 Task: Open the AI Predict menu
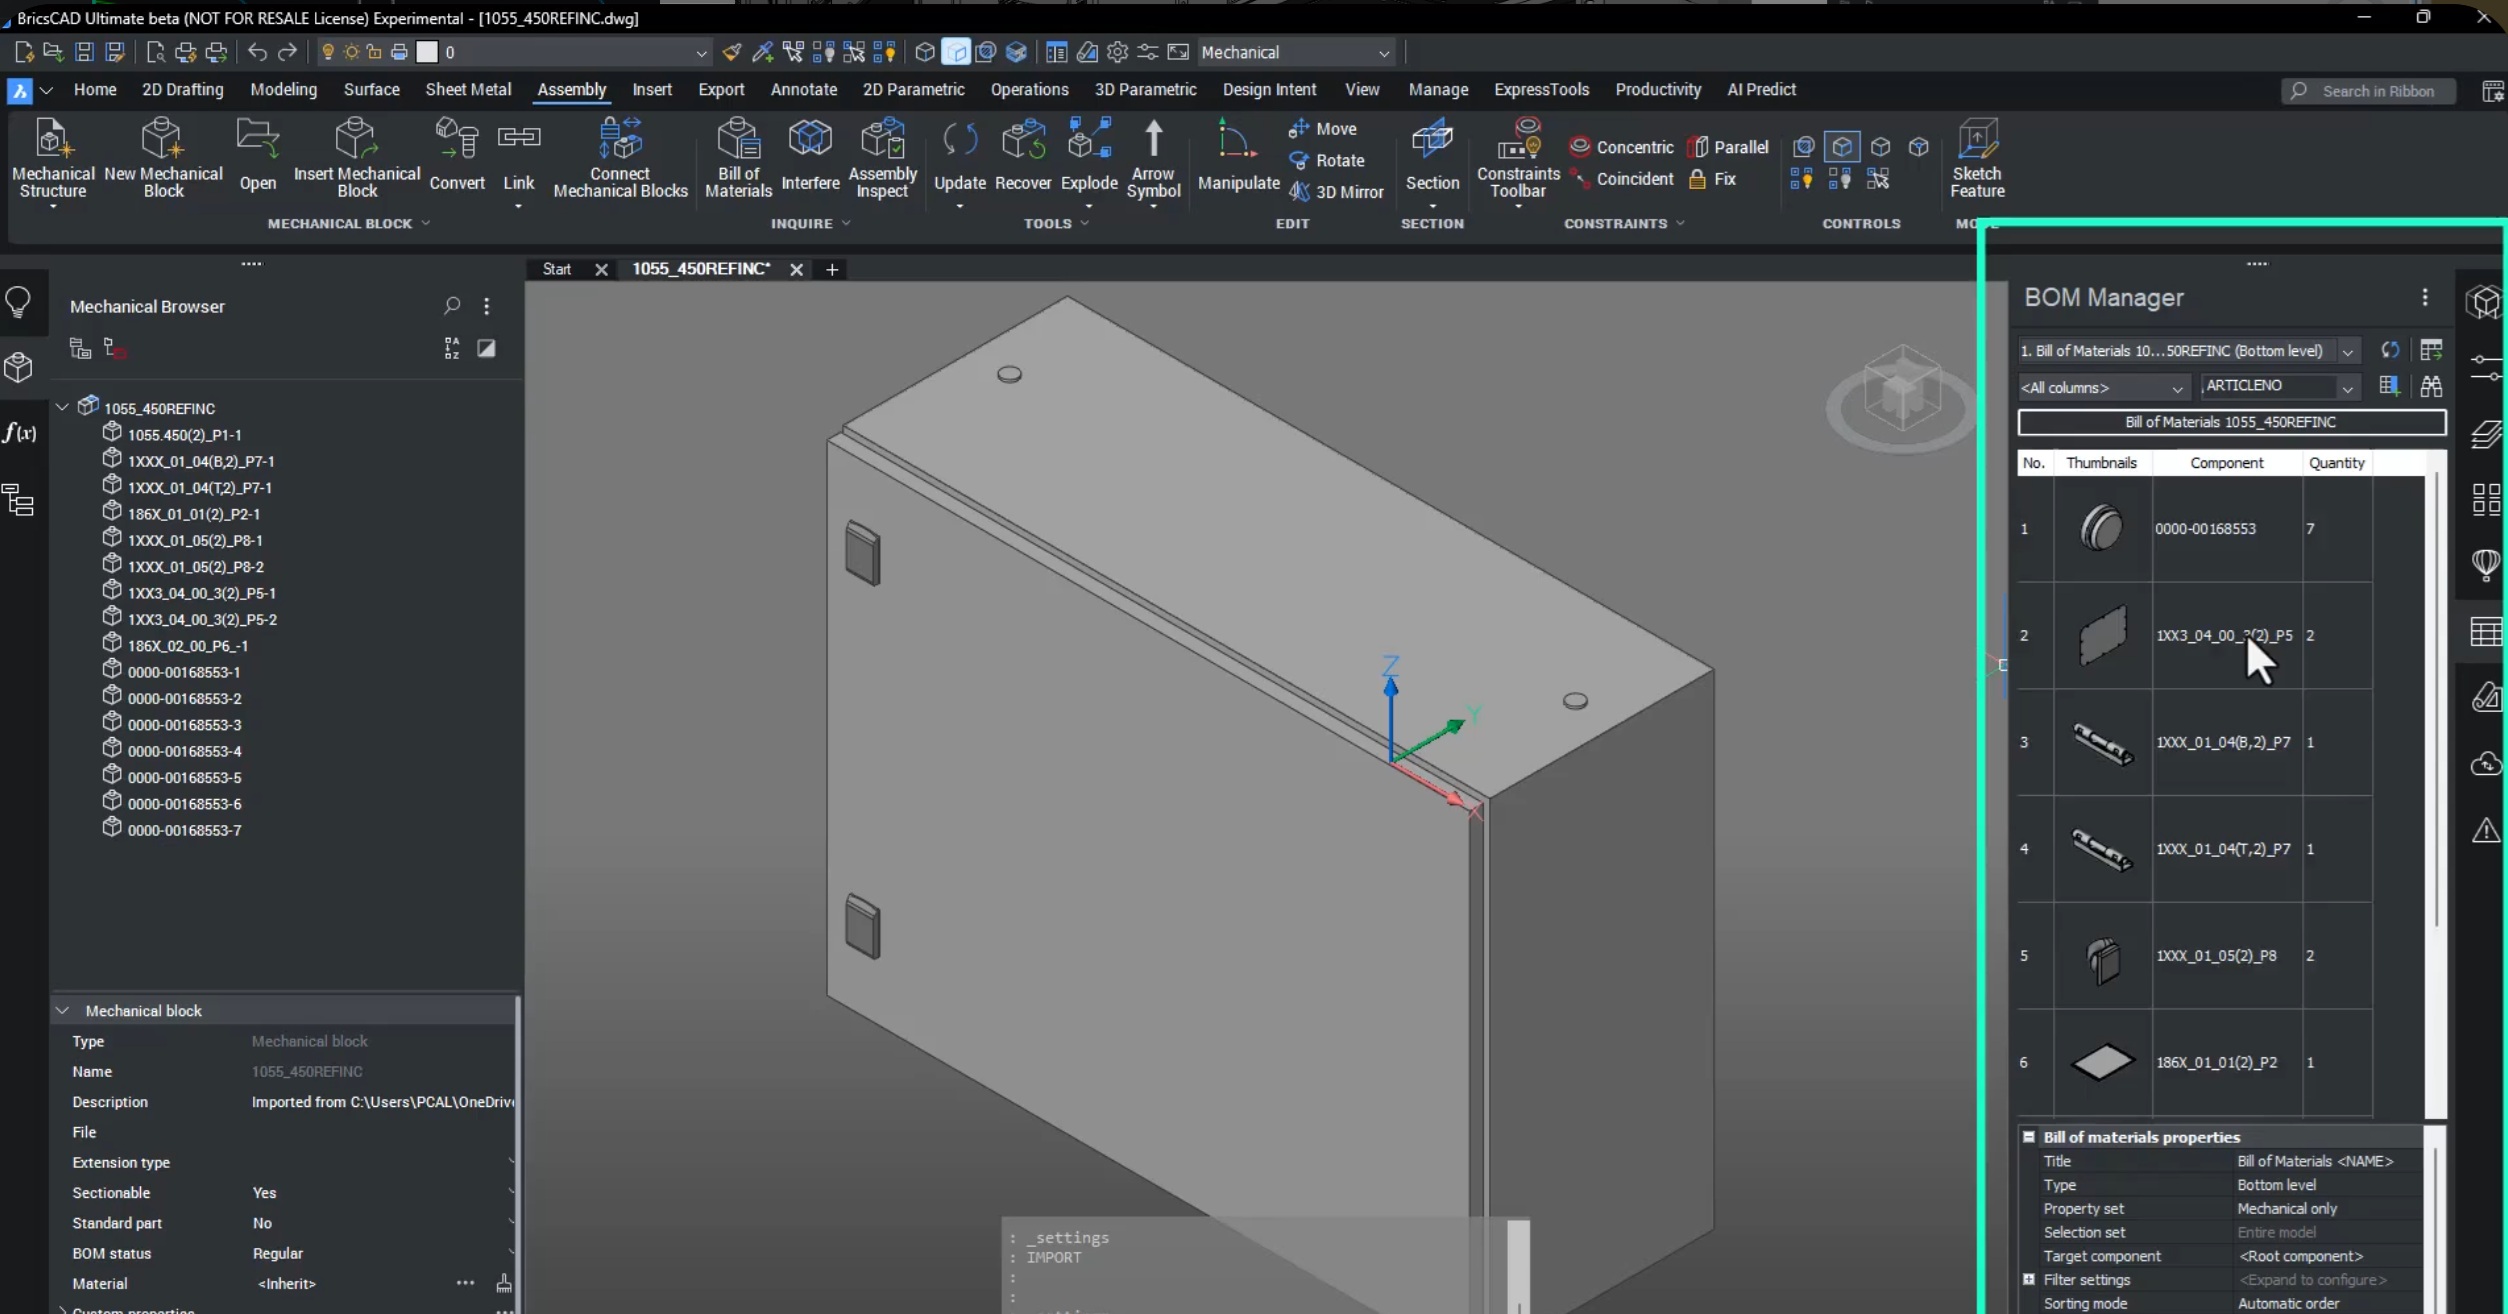click(1760, 89)
